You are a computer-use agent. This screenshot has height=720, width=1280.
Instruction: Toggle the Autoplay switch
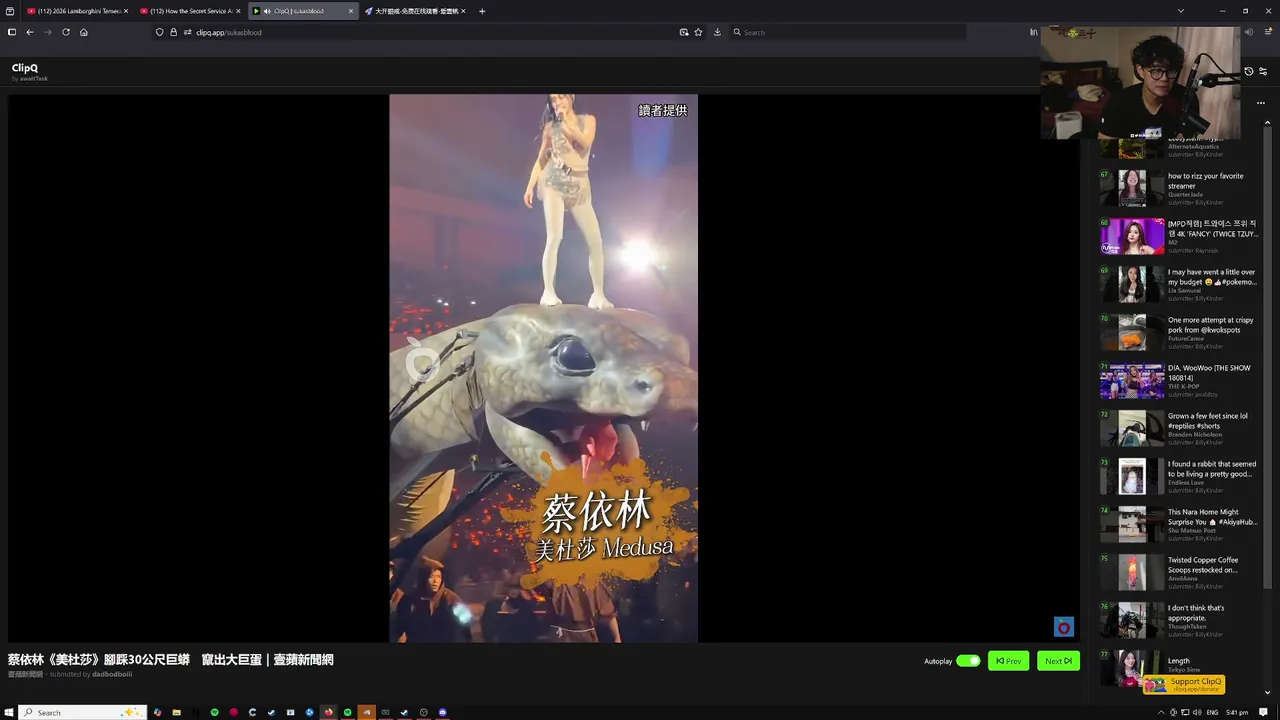[x=968, y=661]
